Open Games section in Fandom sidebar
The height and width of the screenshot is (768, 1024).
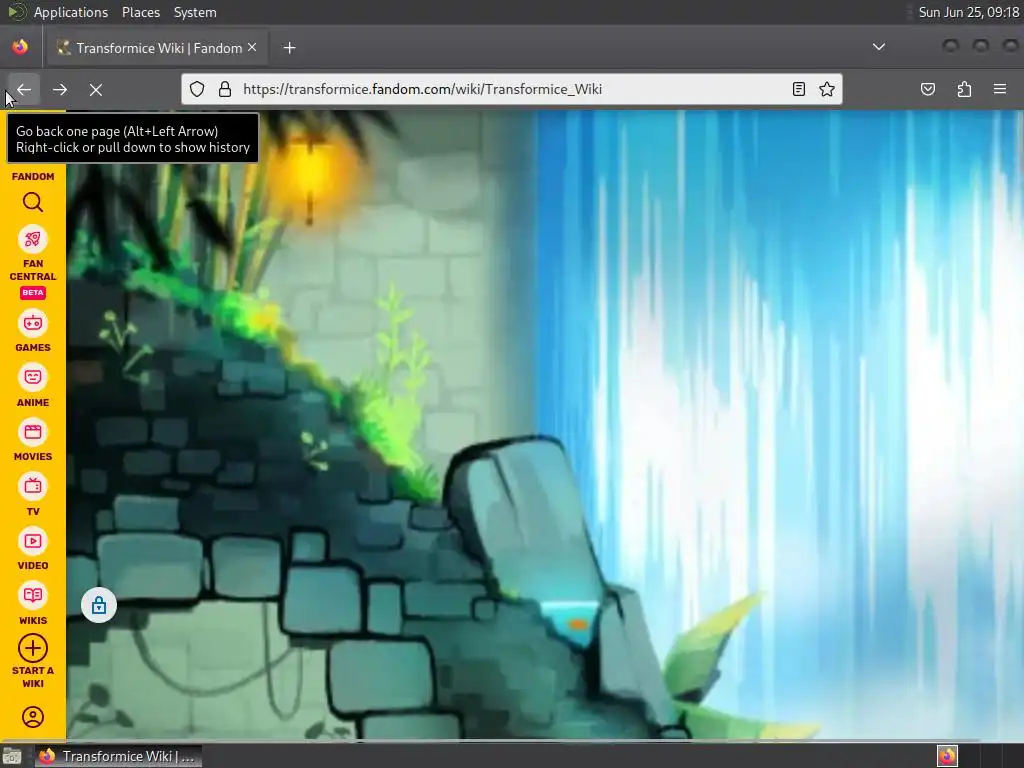tap(33, 332)
